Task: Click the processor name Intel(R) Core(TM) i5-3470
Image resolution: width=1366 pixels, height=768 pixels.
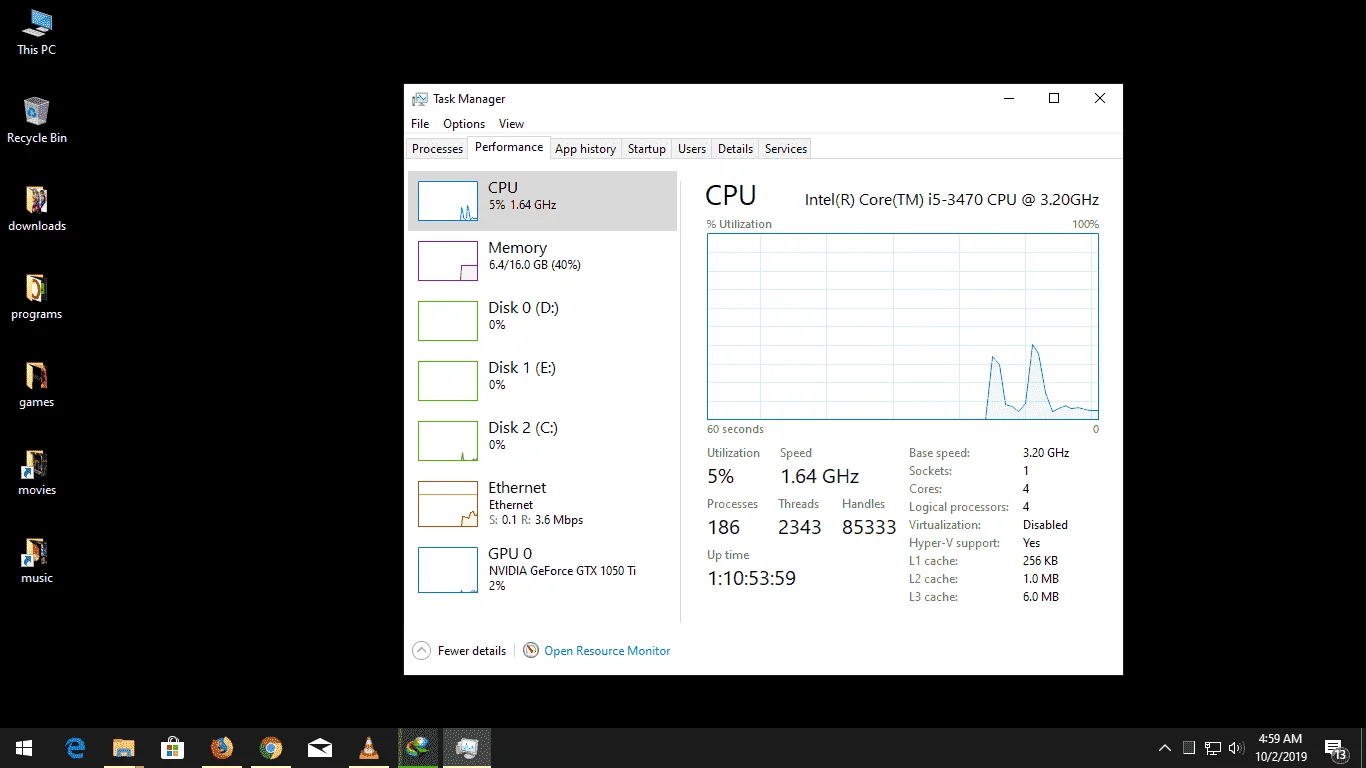Action: [952, 200]
